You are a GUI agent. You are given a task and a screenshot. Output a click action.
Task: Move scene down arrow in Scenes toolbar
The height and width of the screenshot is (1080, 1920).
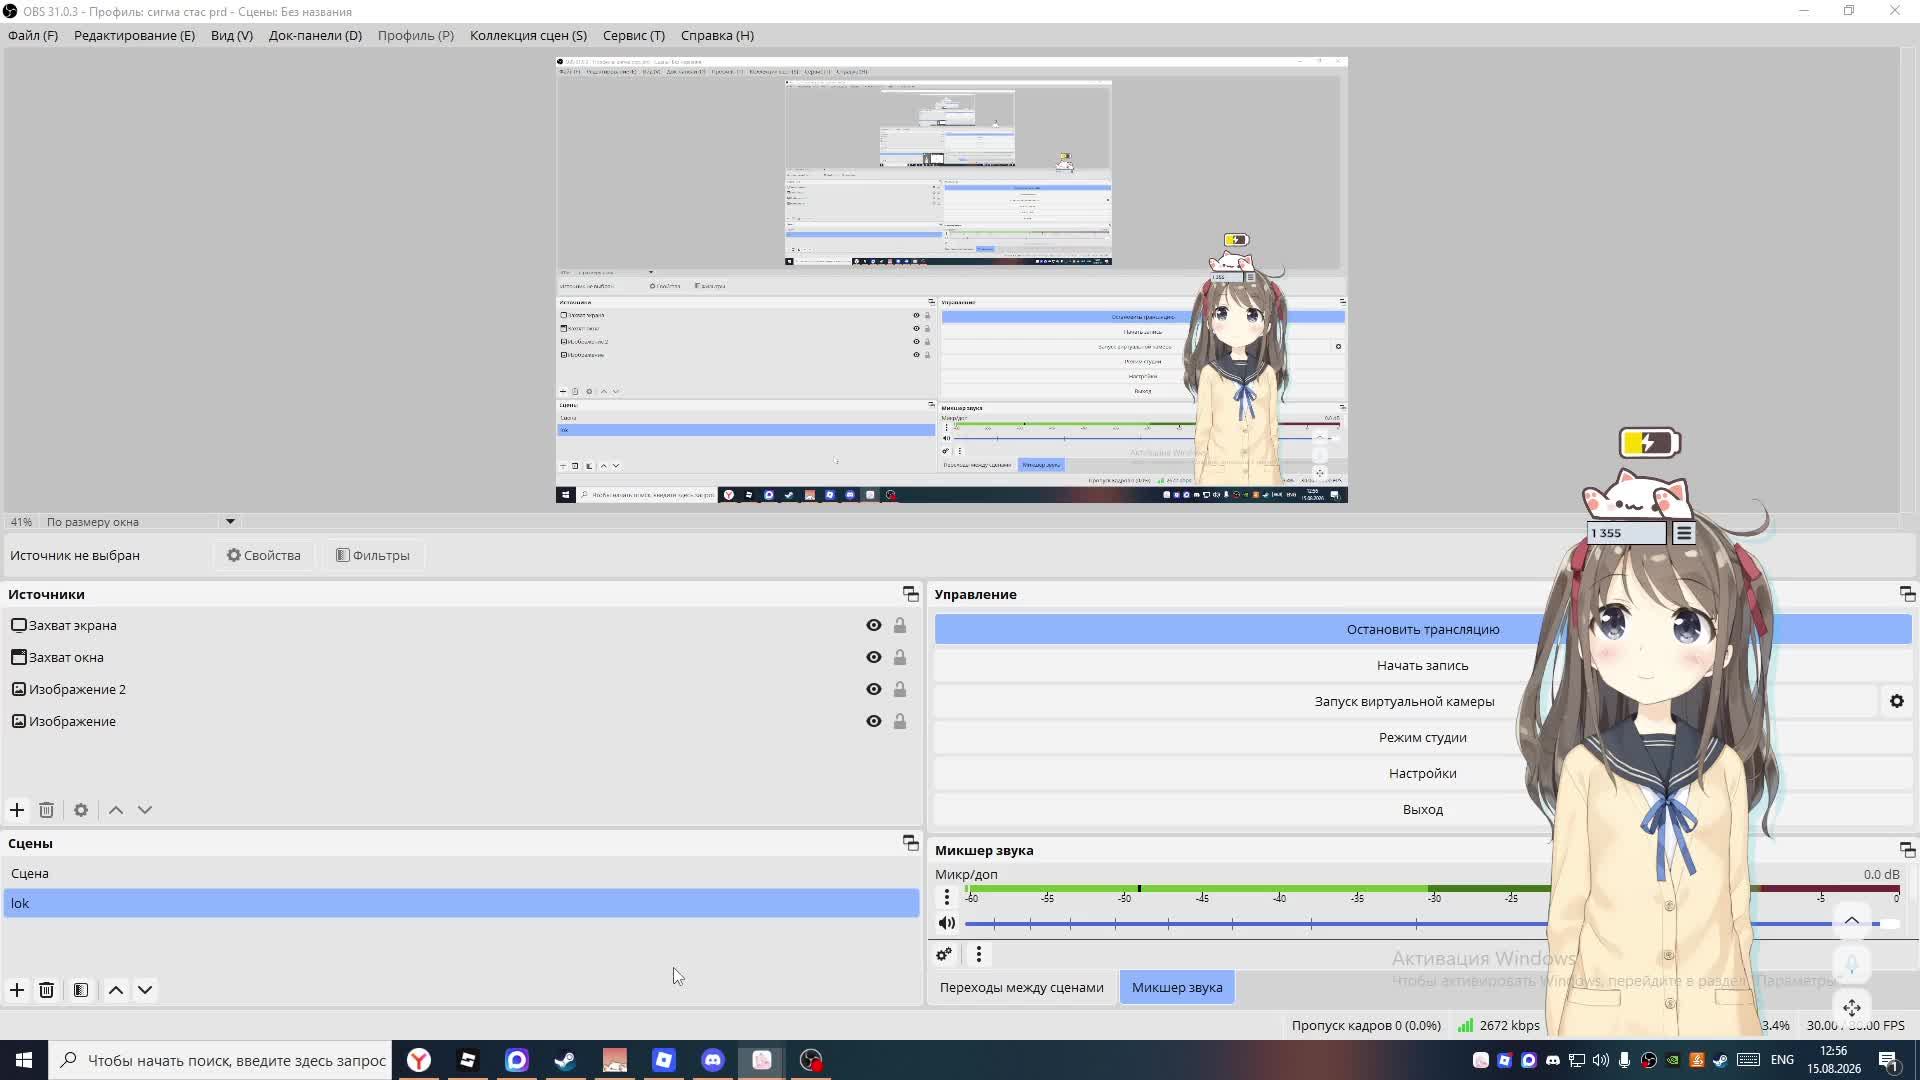coord(145,990)
